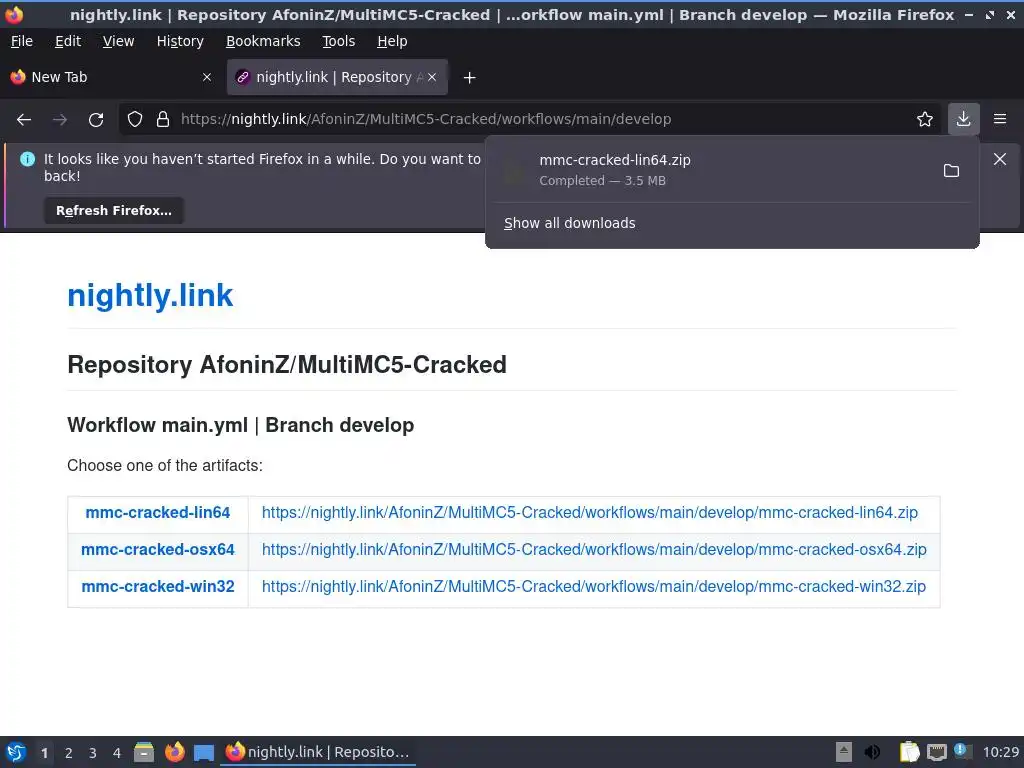Open the mmc-cracked-osx64.zip URL link
This screenshot has height=768, width=1024.
(594, 549)
